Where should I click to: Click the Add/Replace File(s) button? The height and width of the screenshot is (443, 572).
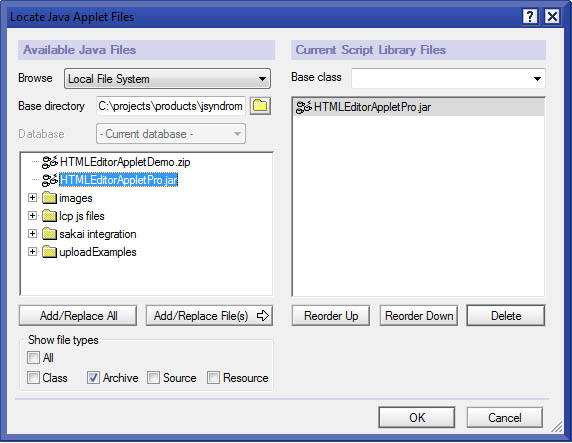click(x=209, y=316)
